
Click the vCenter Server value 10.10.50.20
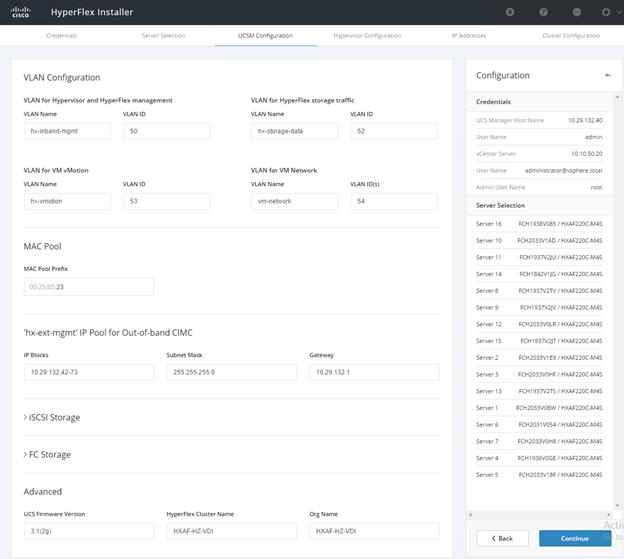point(587,154)
